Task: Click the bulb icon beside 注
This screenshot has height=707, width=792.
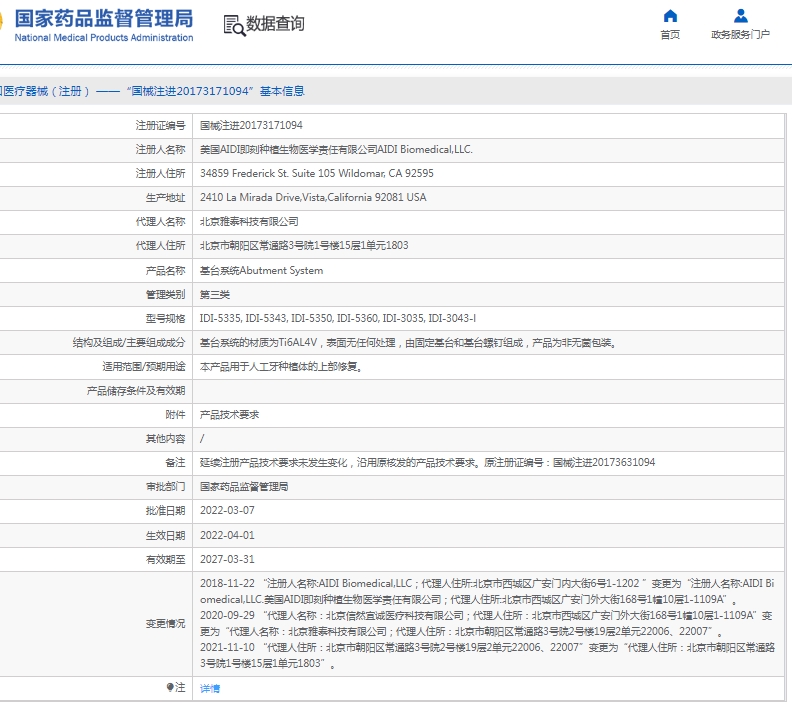Action: pos(170,687)
